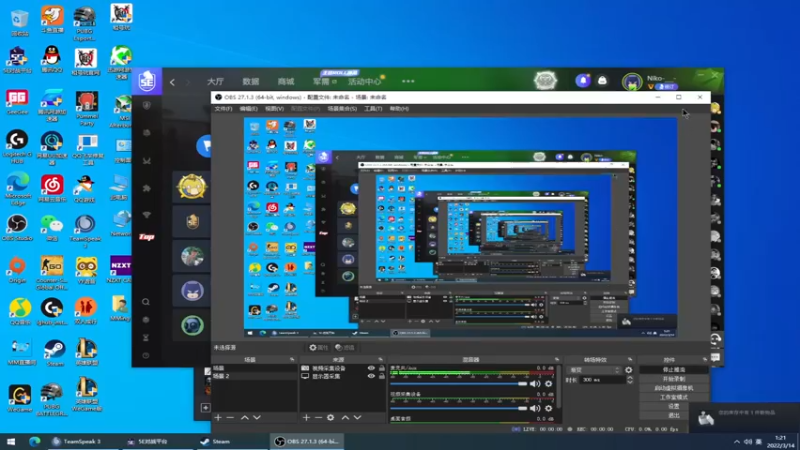Open 商城 tab in 5E platform
Viewport: 800px width, 450px height.
tap(286, 82)
